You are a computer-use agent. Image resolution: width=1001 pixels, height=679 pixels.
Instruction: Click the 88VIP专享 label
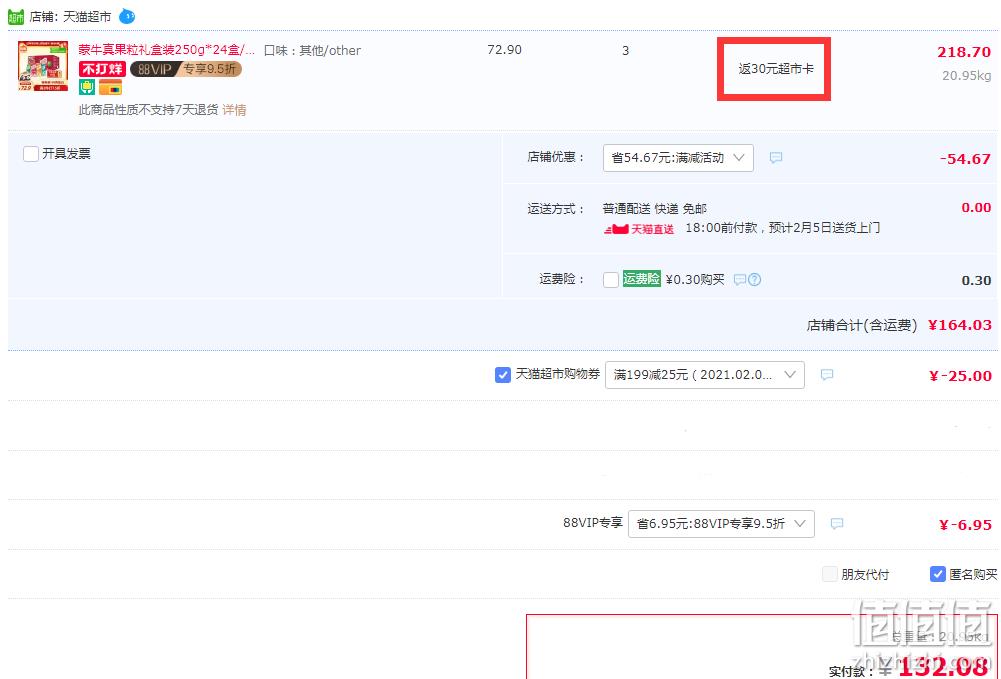(592, 523)
